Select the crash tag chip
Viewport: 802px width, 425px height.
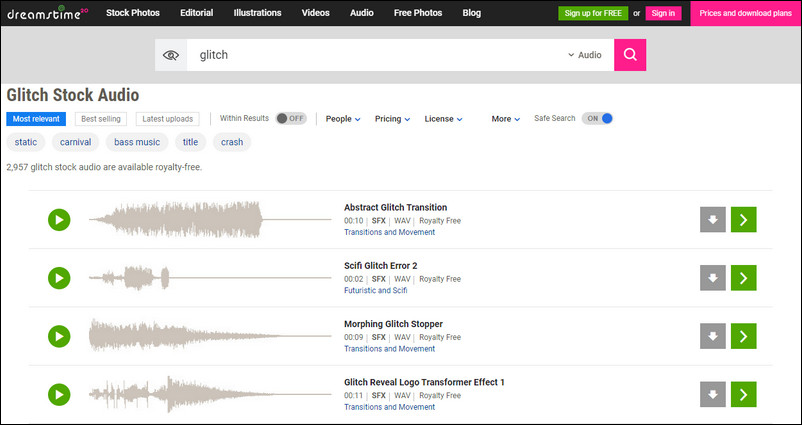pyautogui.click(x=232, y=142)
